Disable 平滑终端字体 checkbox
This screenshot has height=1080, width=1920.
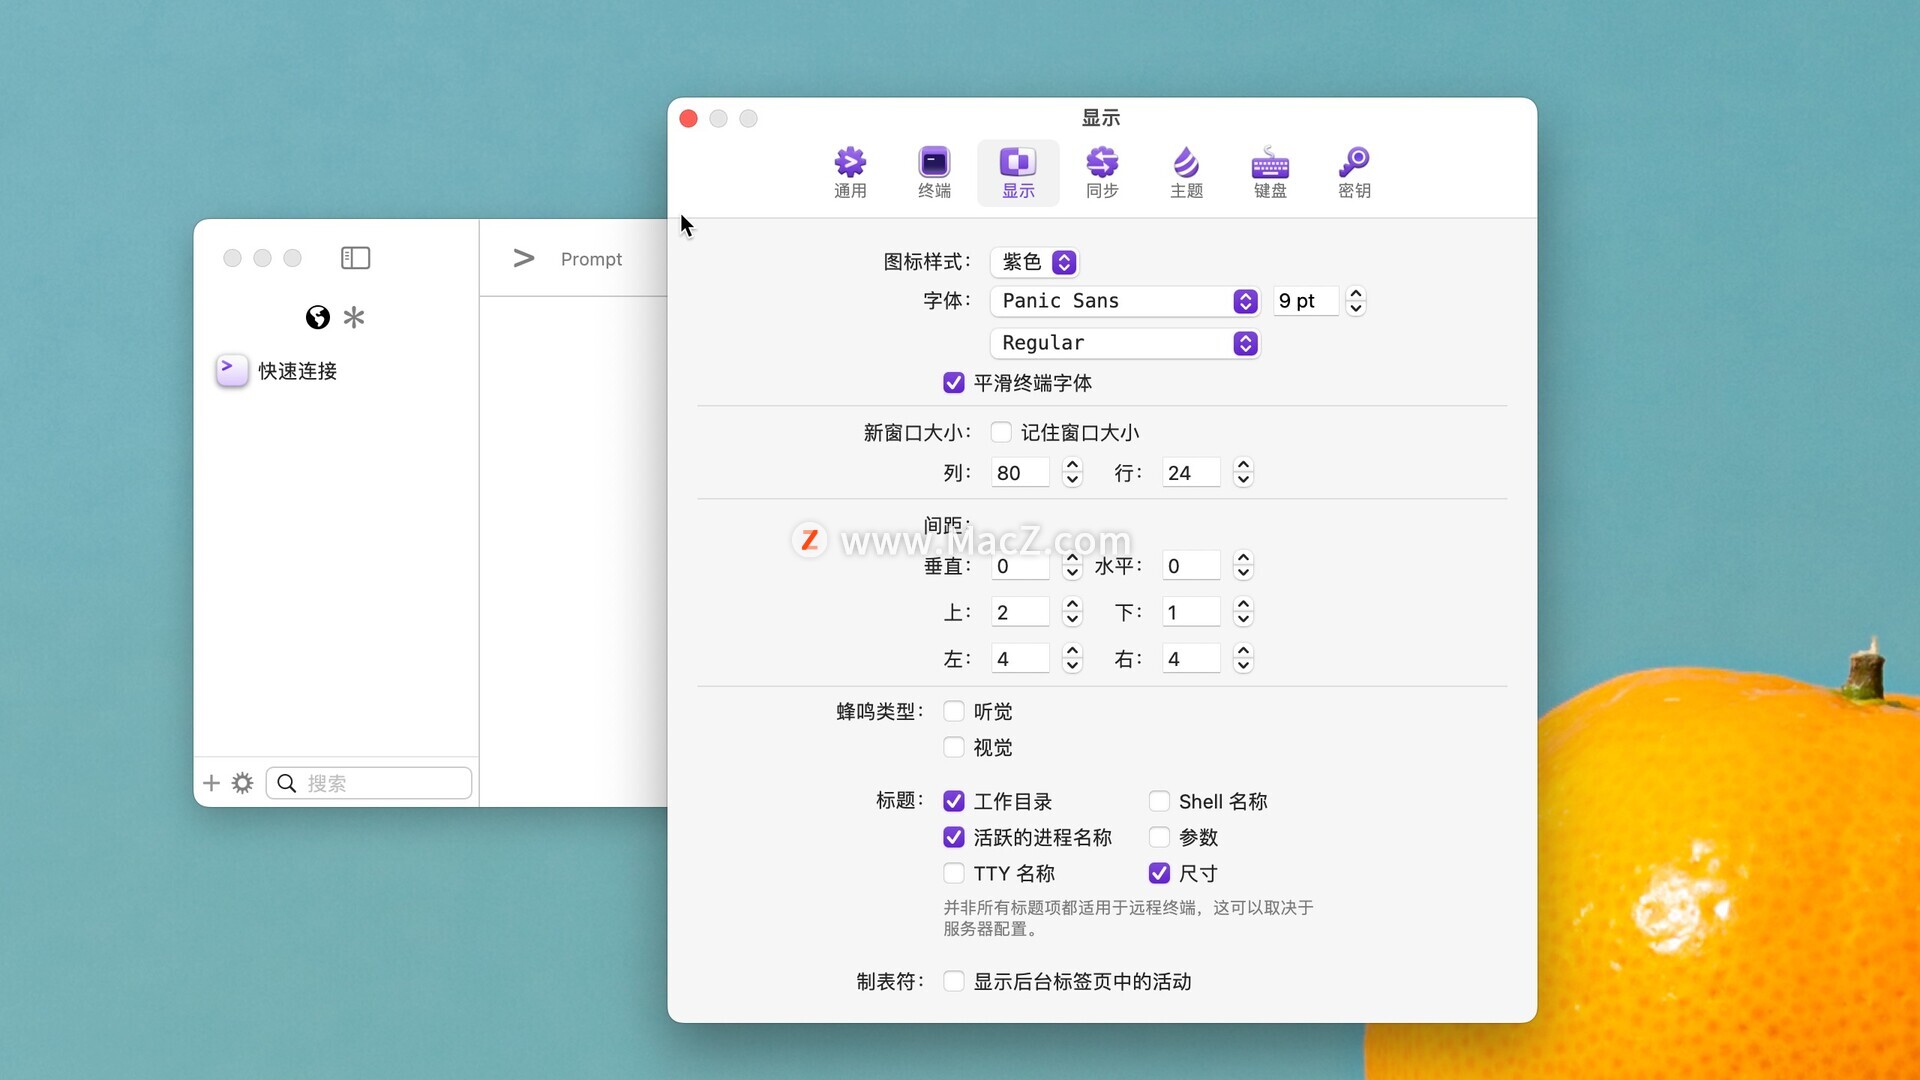(954, 383)
